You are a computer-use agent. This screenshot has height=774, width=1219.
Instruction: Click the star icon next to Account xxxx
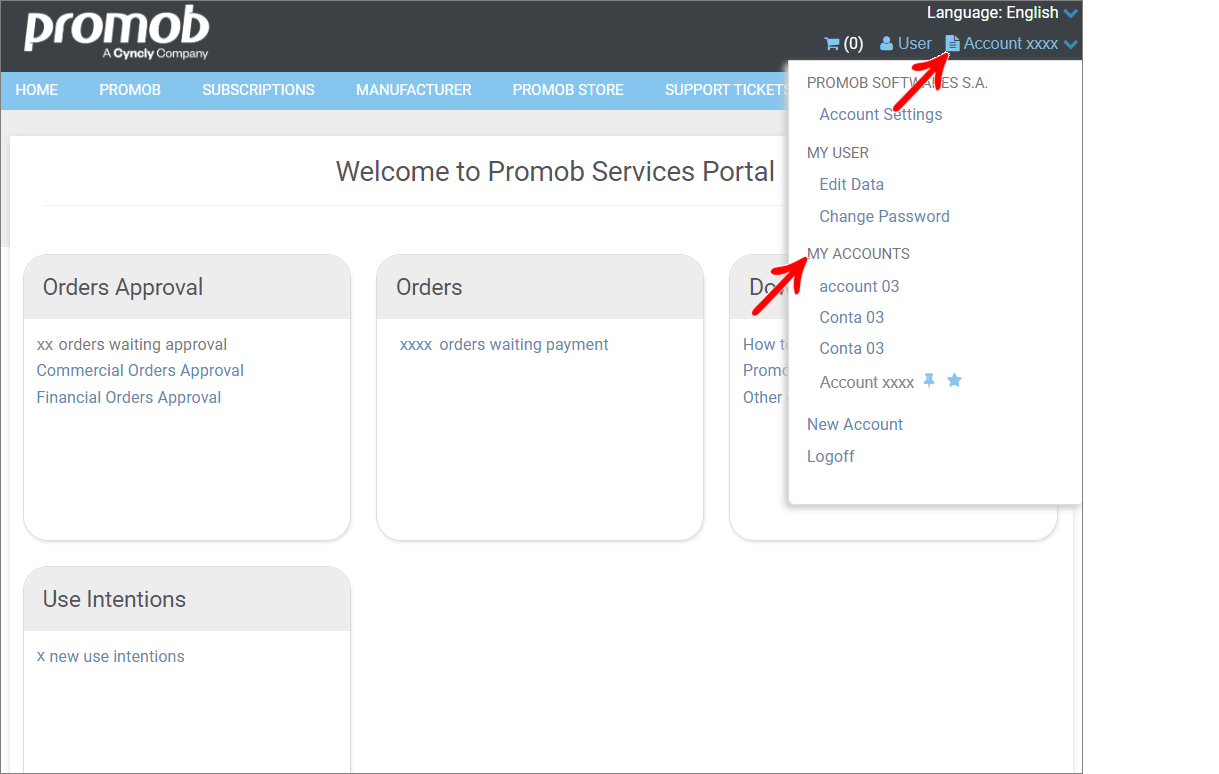[954, 380]
